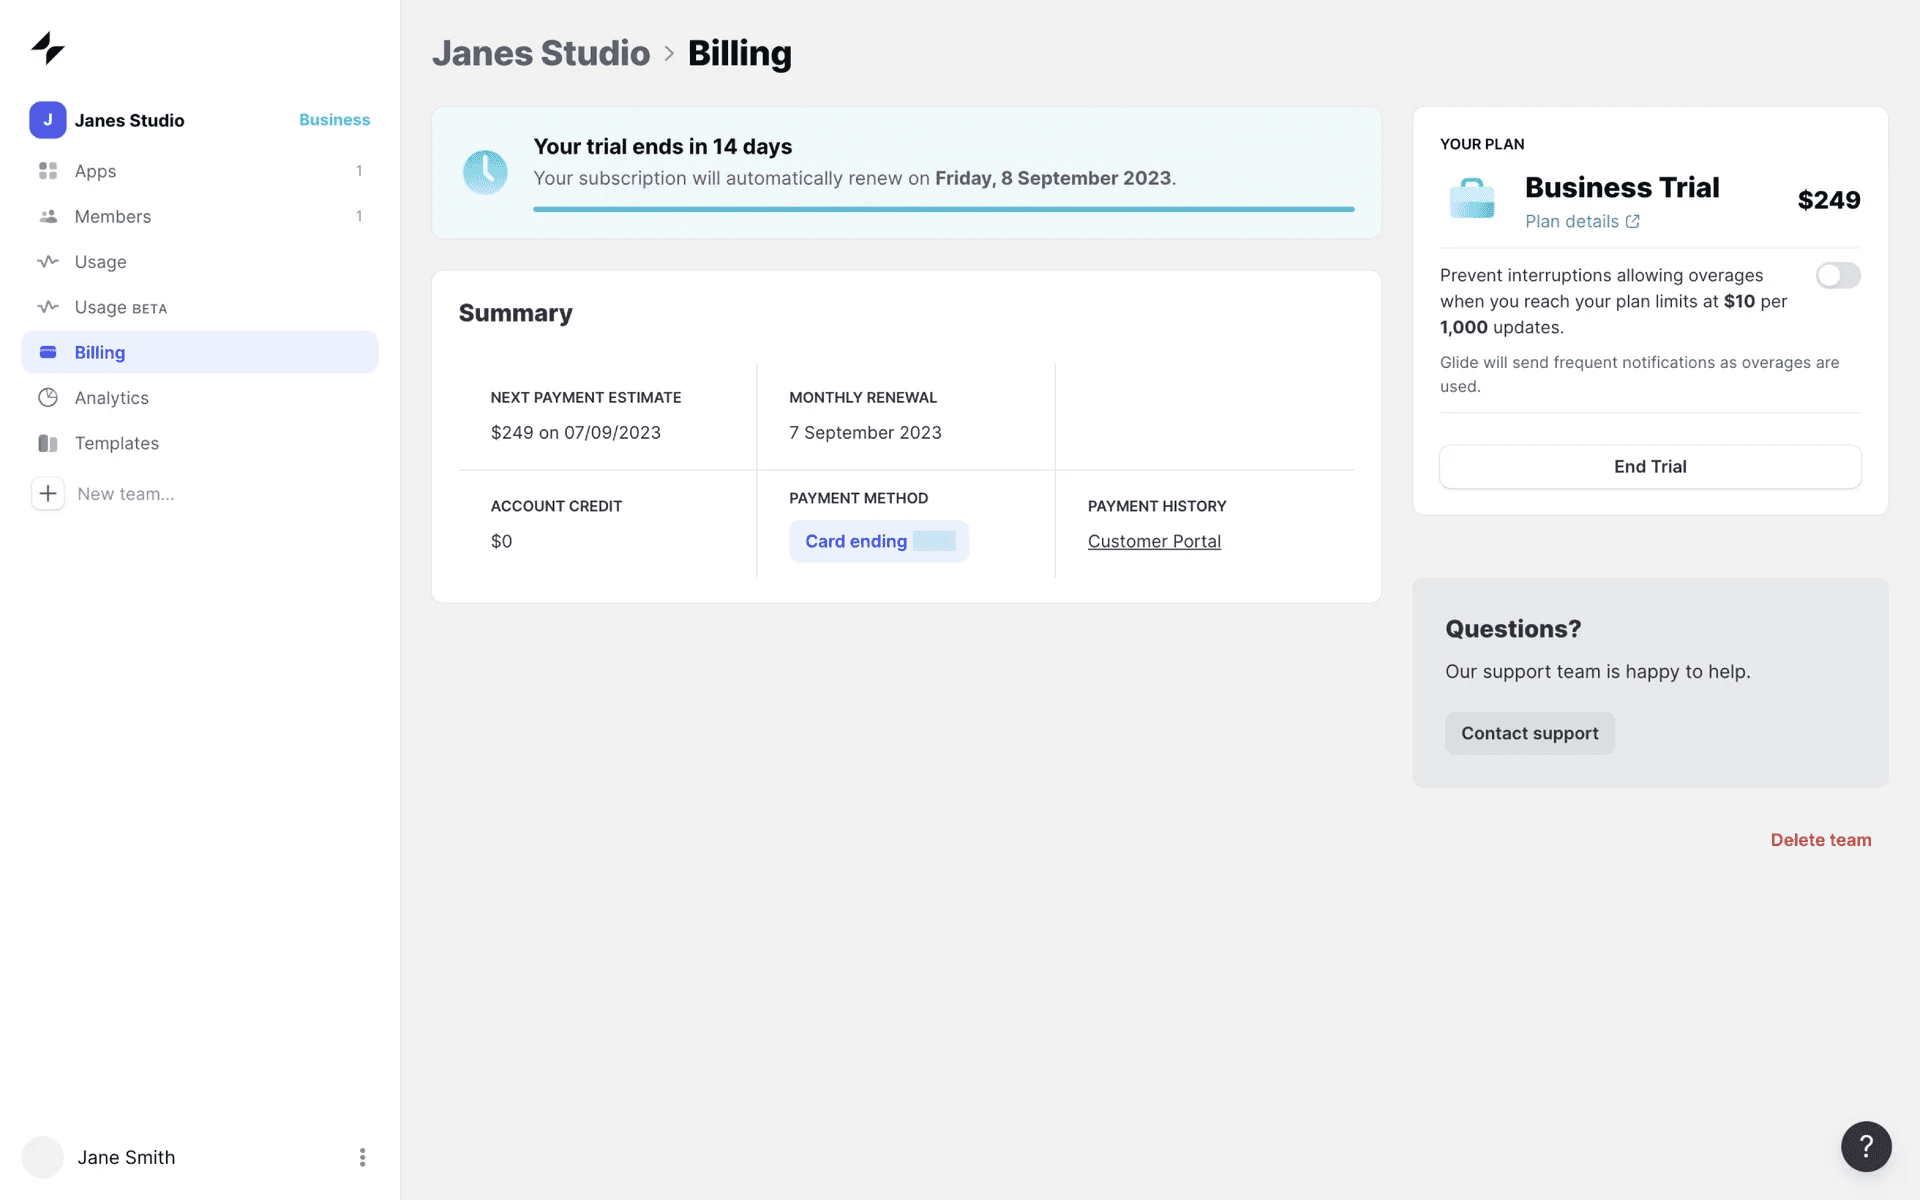Open the Usage BETA menu item
This screenshot has width=1920, height=1200.
120,307
